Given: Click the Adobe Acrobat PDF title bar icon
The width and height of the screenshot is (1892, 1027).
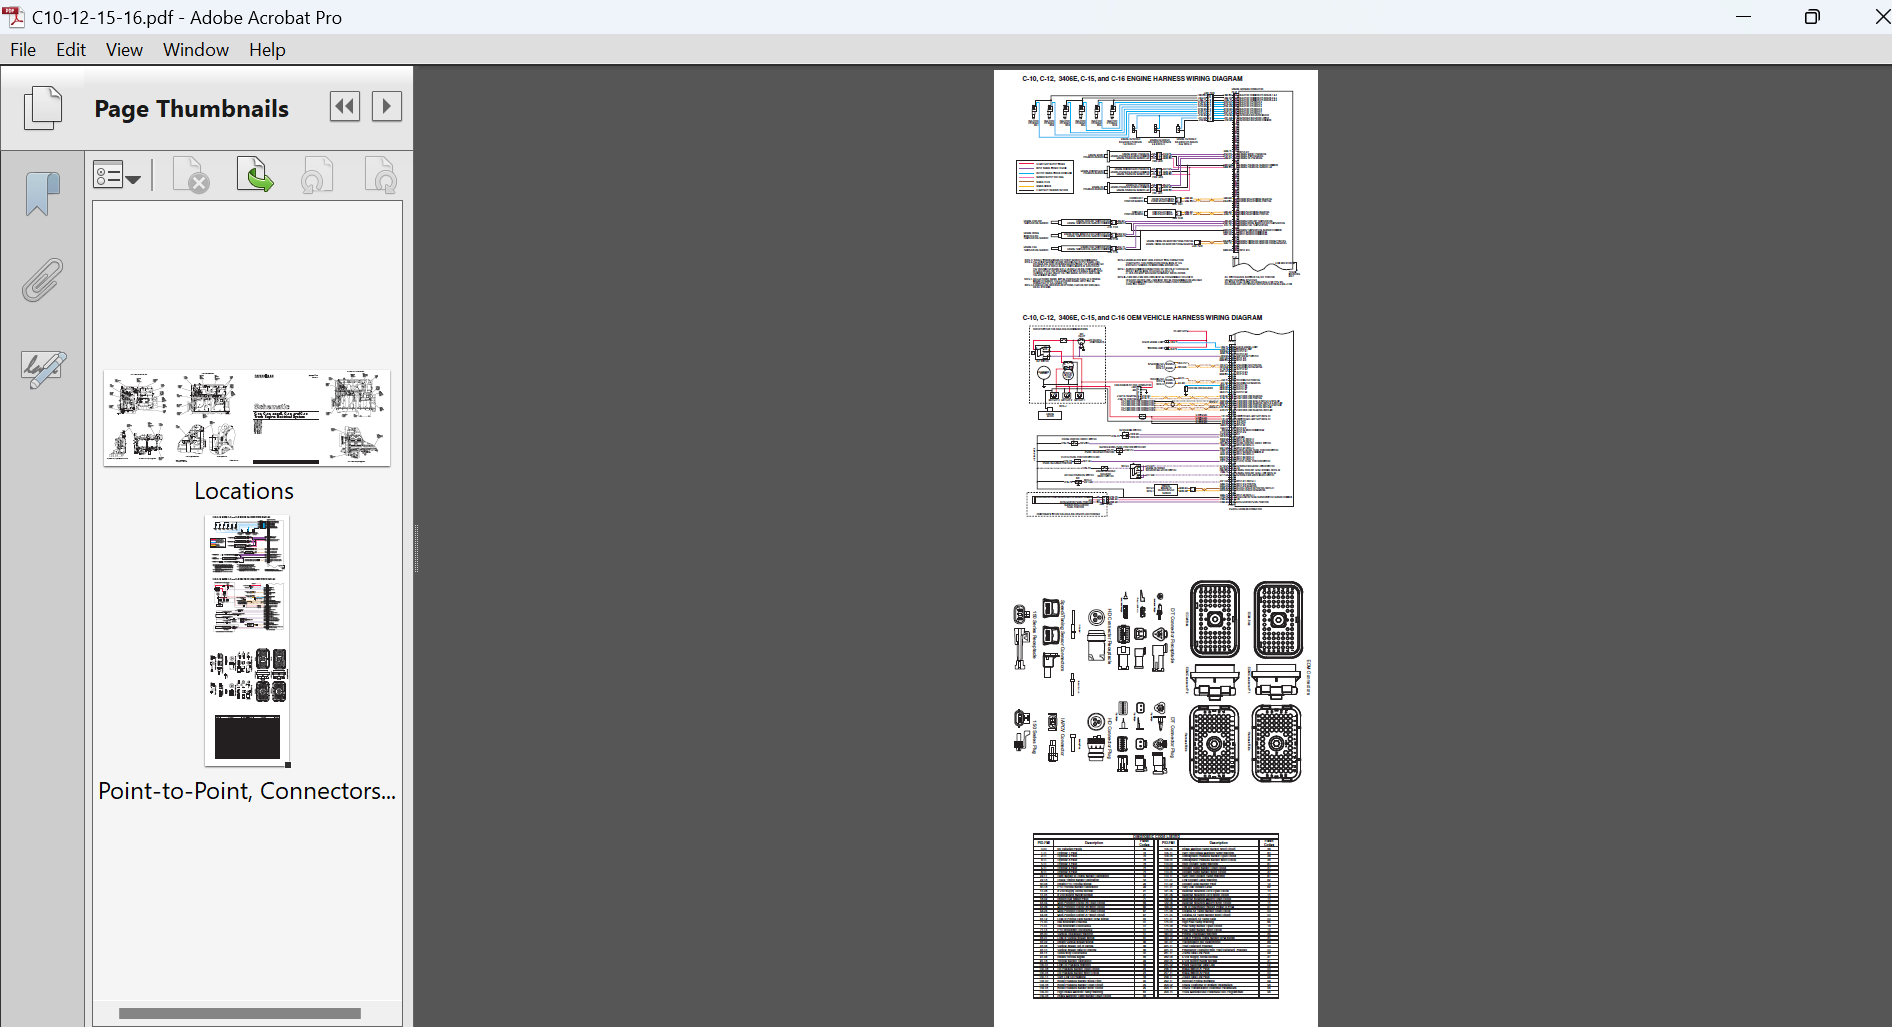Looking at the screenshot, I should (14, 17).
